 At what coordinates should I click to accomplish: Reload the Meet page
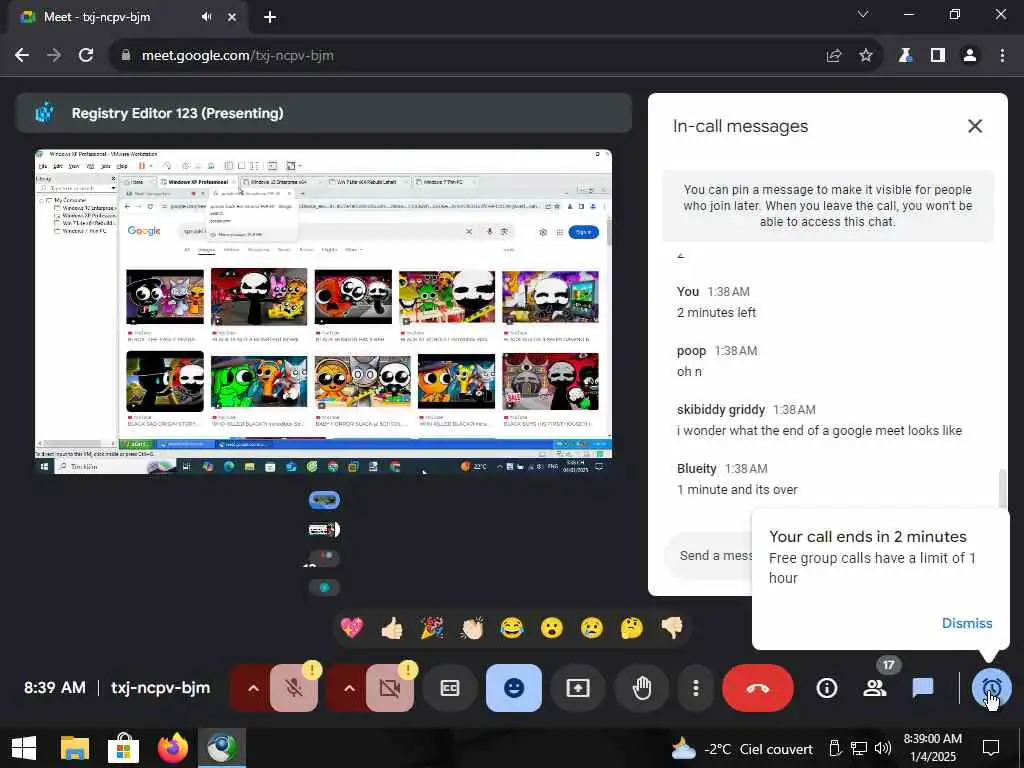pos(86,56)
